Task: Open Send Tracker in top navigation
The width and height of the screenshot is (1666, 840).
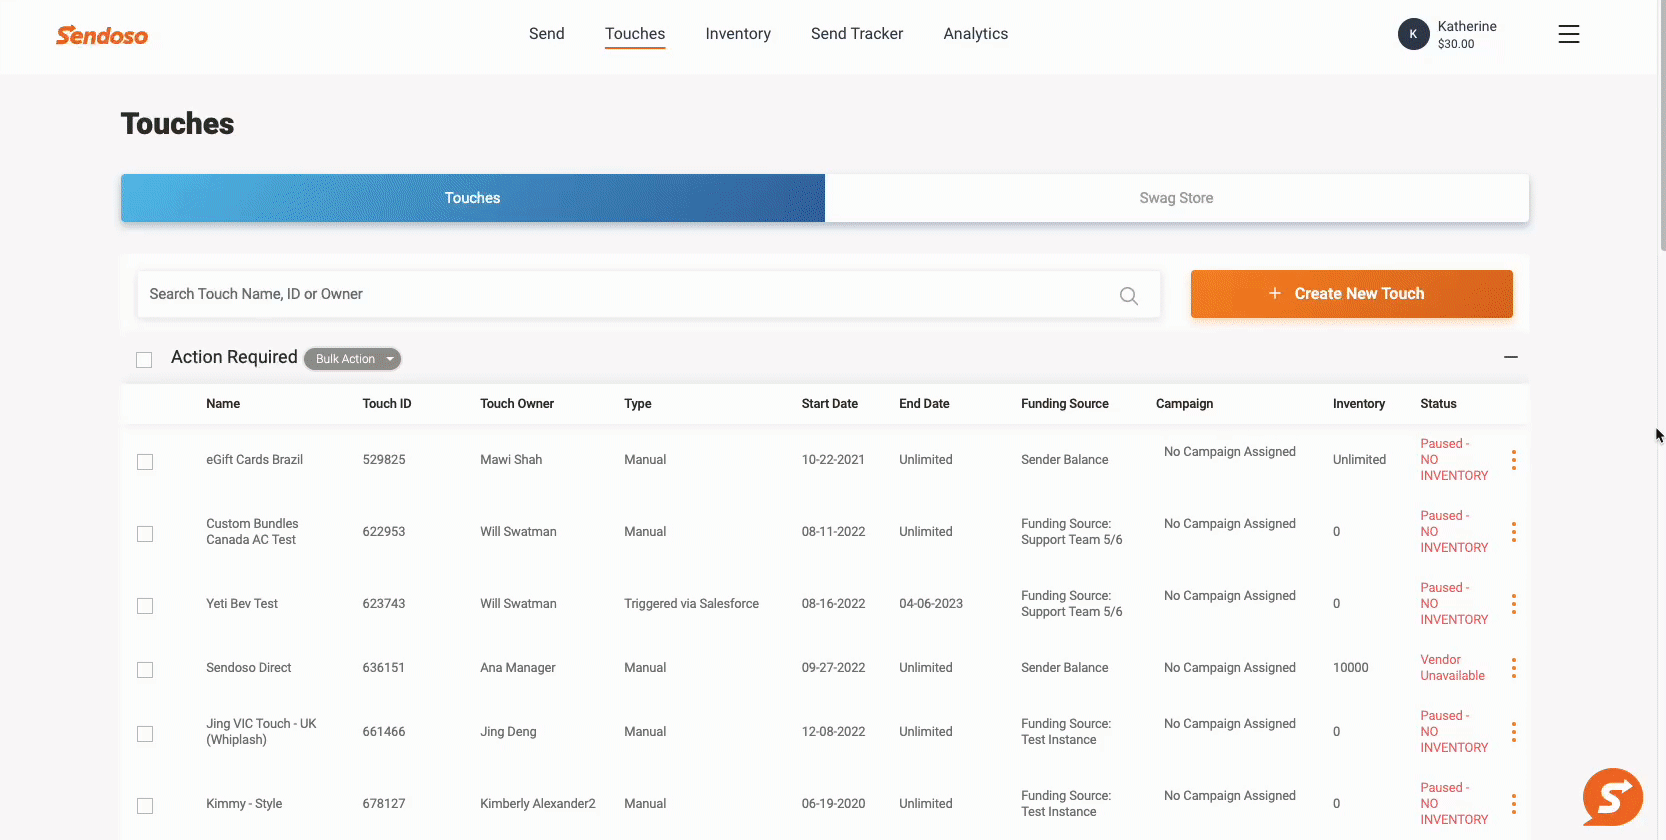Action: [857, 34]
